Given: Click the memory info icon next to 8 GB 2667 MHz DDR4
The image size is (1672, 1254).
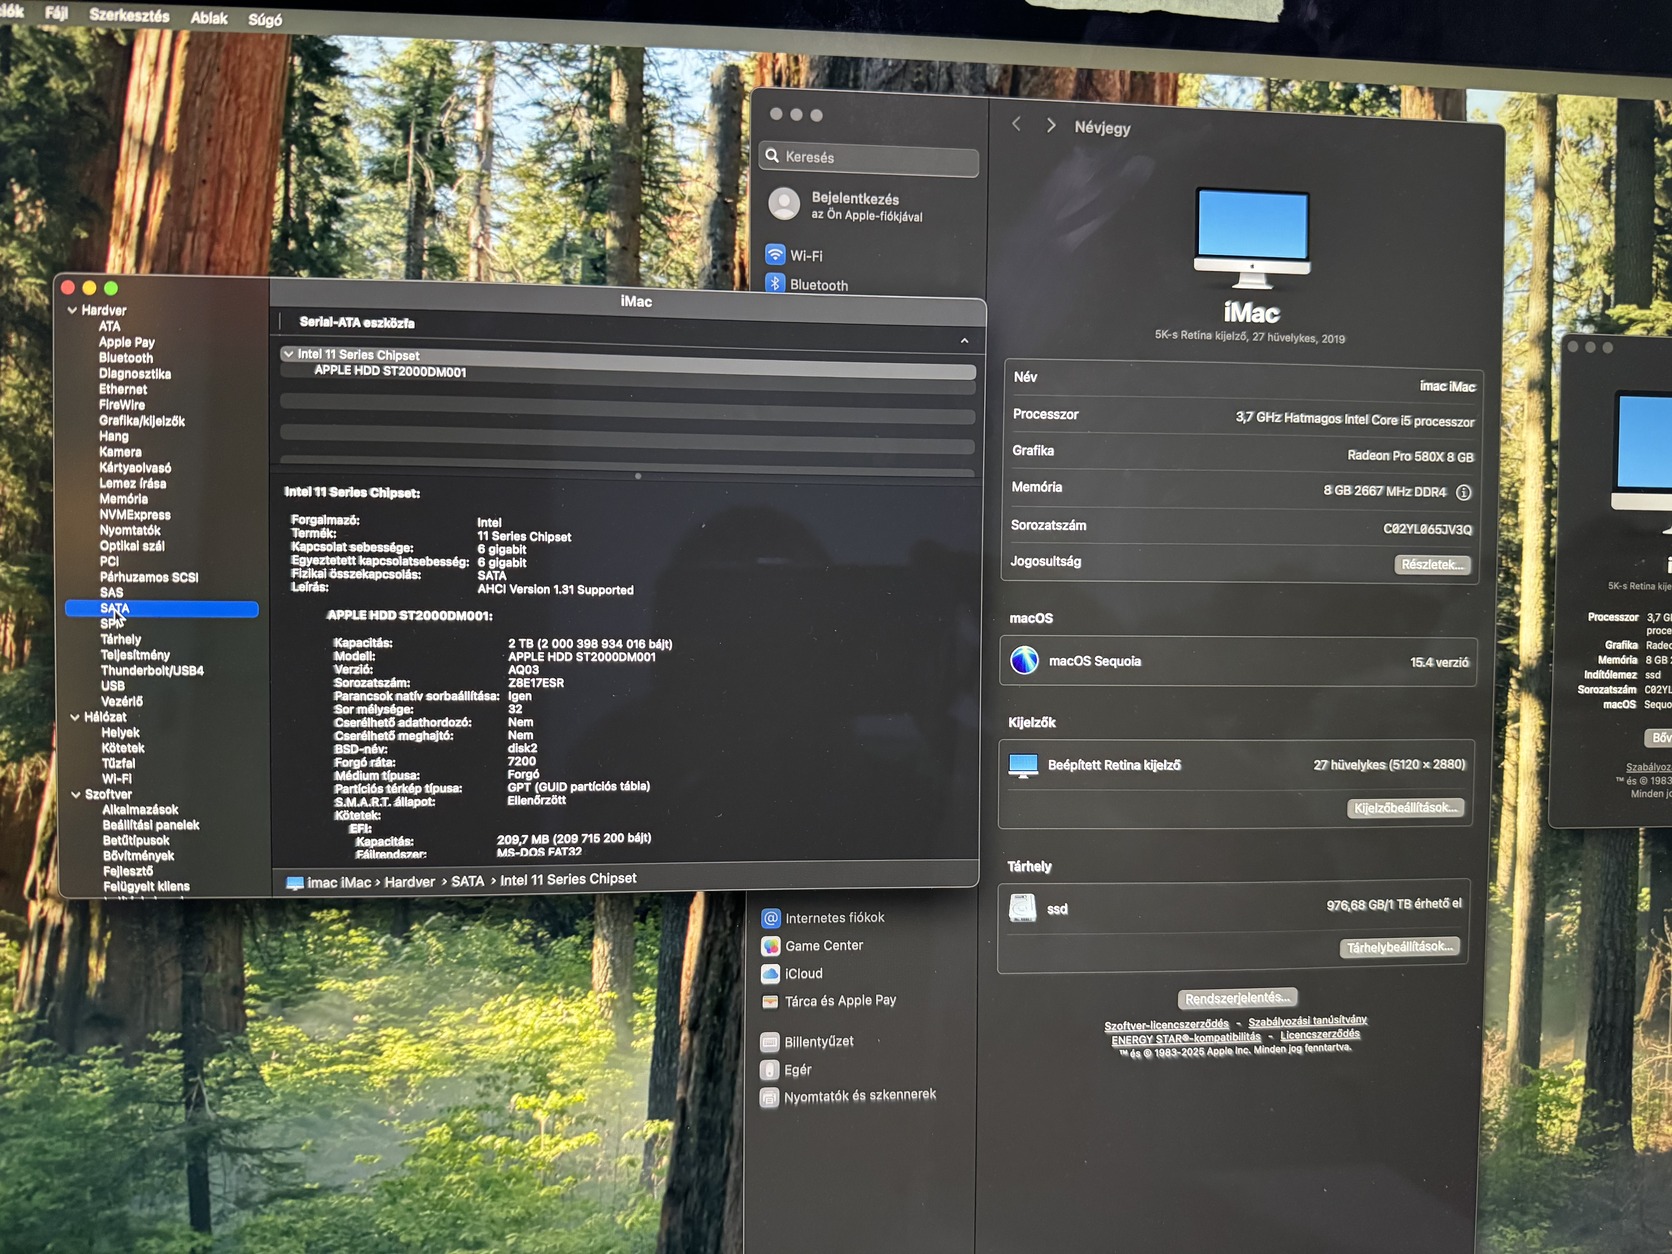Looking at the screenshot, I should [1464, 492].
